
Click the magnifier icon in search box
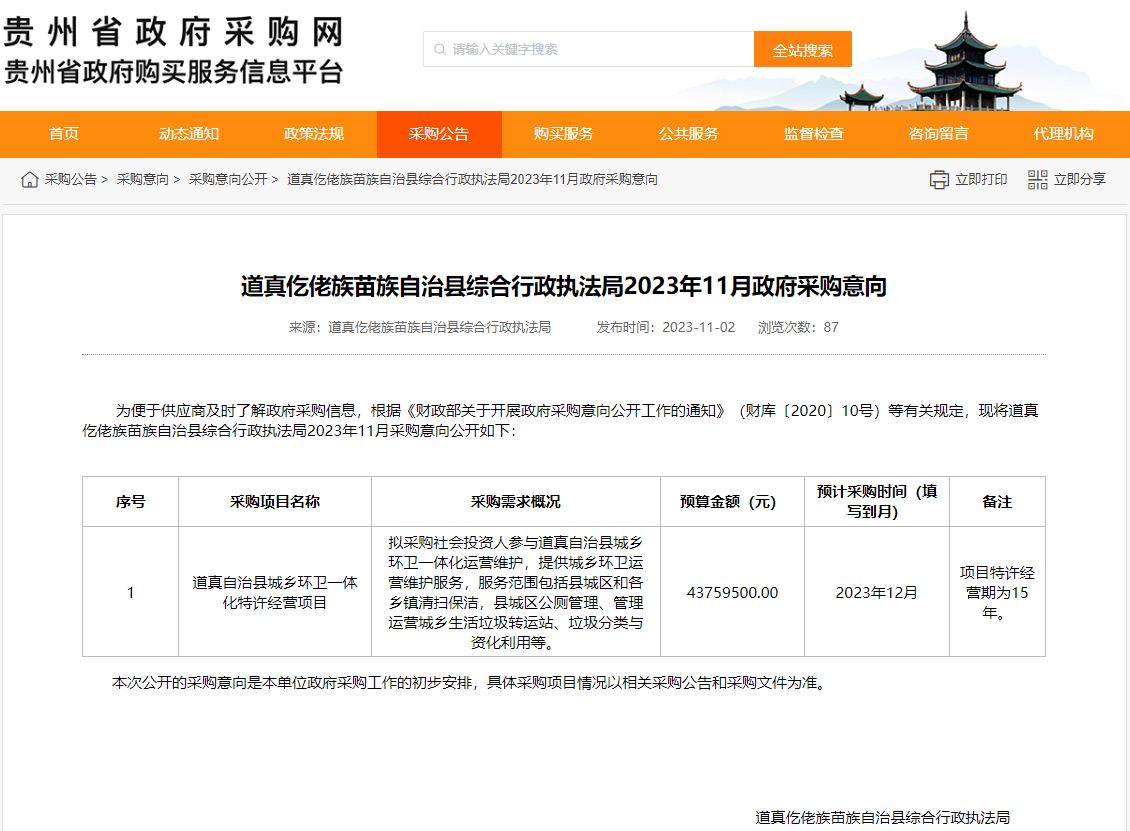pos(438,49)
